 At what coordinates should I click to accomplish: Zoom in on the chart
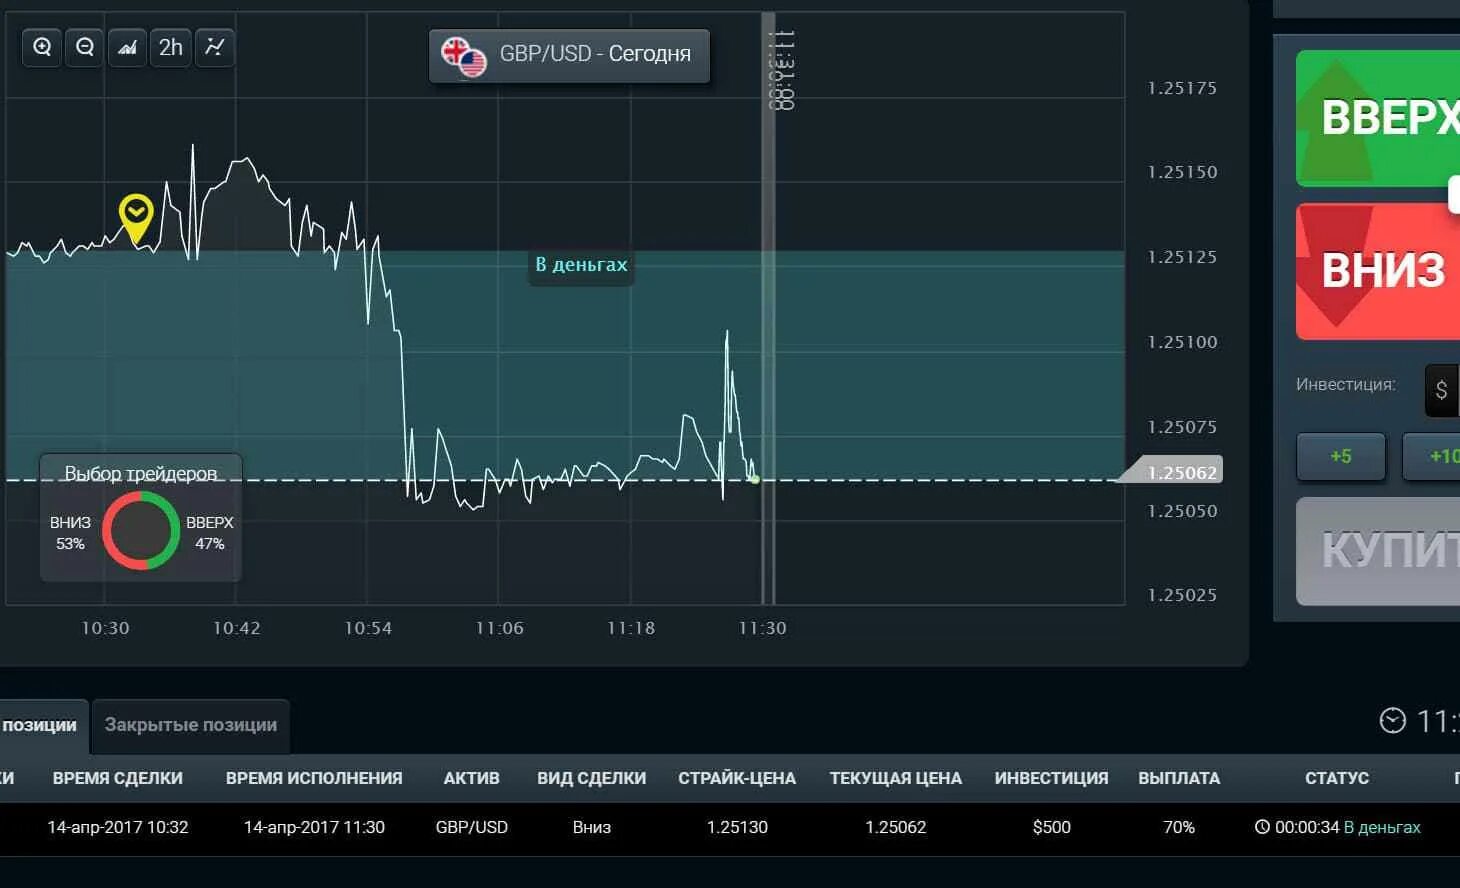[42, 47]
